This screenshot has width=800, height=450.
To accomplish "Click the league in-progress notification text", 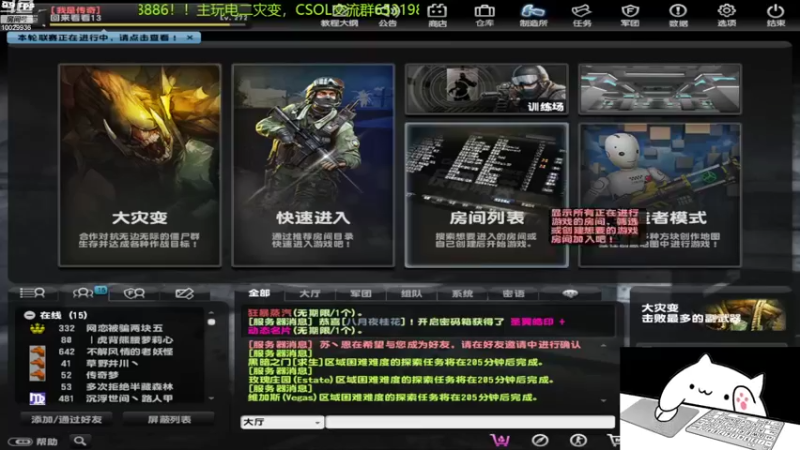I will point(97,37).
